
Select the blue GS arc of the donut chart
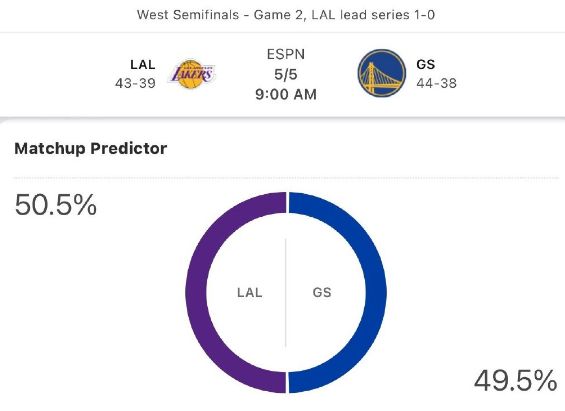376,292
